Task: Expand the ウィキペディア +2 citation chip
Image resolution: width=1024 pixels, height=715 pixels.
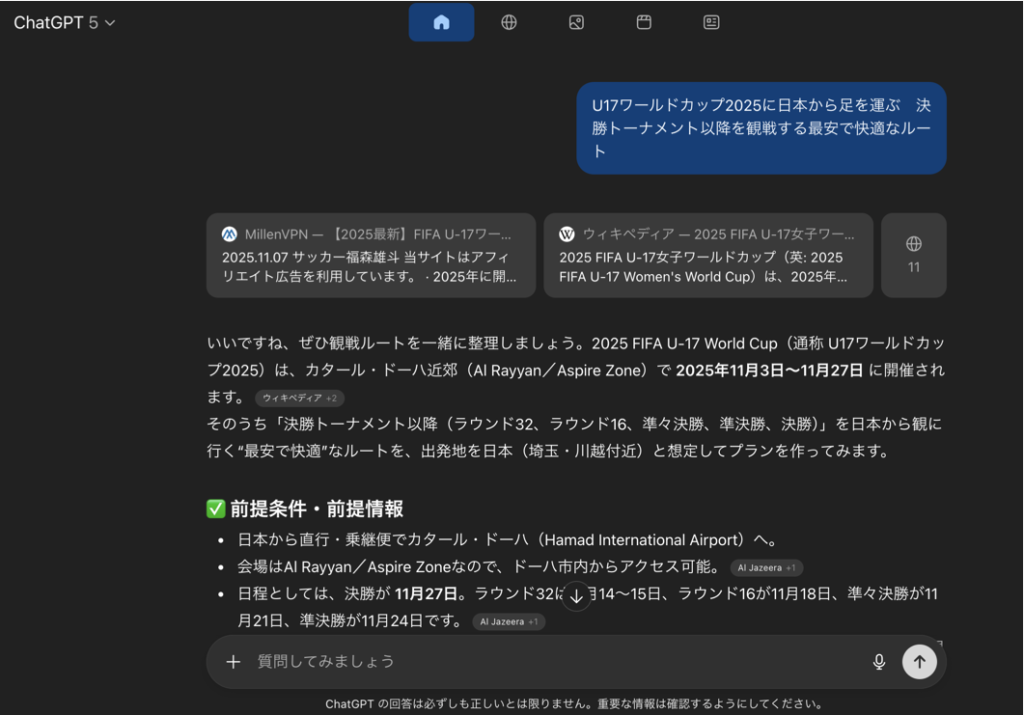Action: tap(299, 398)
